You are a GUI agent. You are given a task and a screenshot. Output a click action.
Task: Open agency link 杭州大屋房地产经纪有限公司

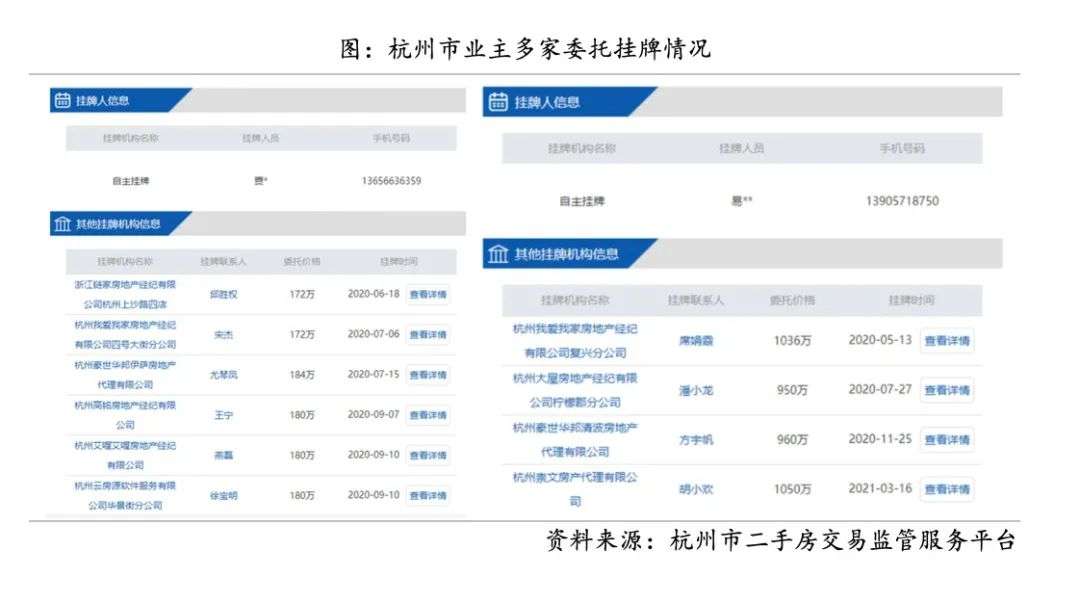pyautogui.click(x=575, y=390)
